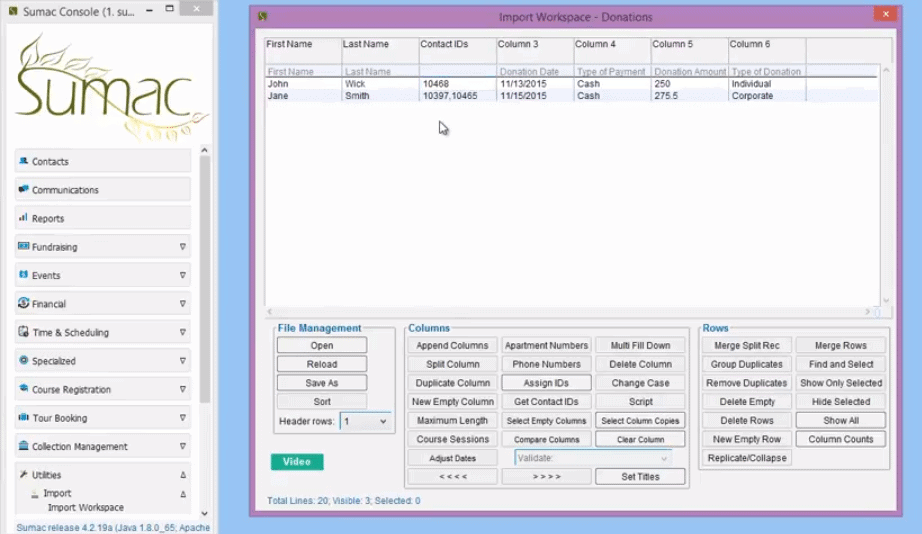Expand the Course Registration arrow
The height and width of the screenshot is (534, 922).
[182, 389]
